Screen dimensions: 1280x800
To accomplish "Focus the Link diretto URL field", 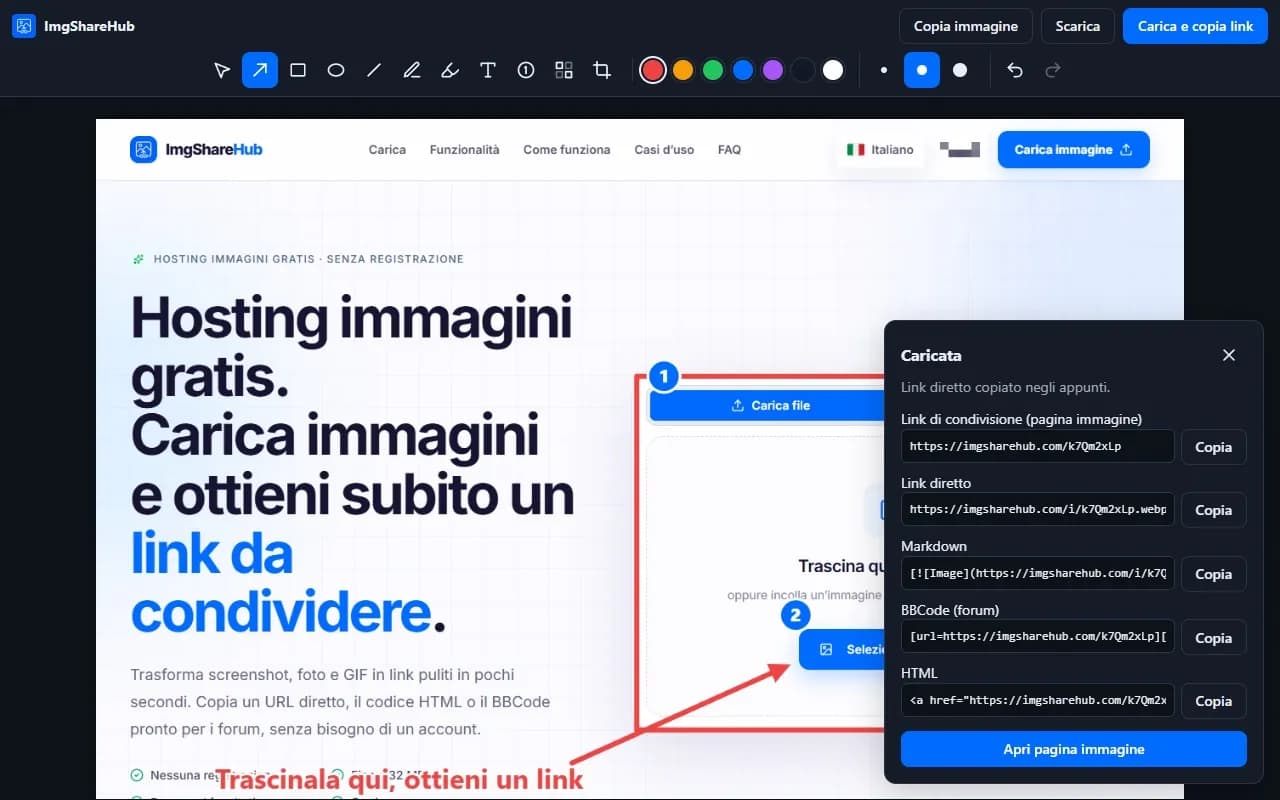I will (x=1038, y=510).
